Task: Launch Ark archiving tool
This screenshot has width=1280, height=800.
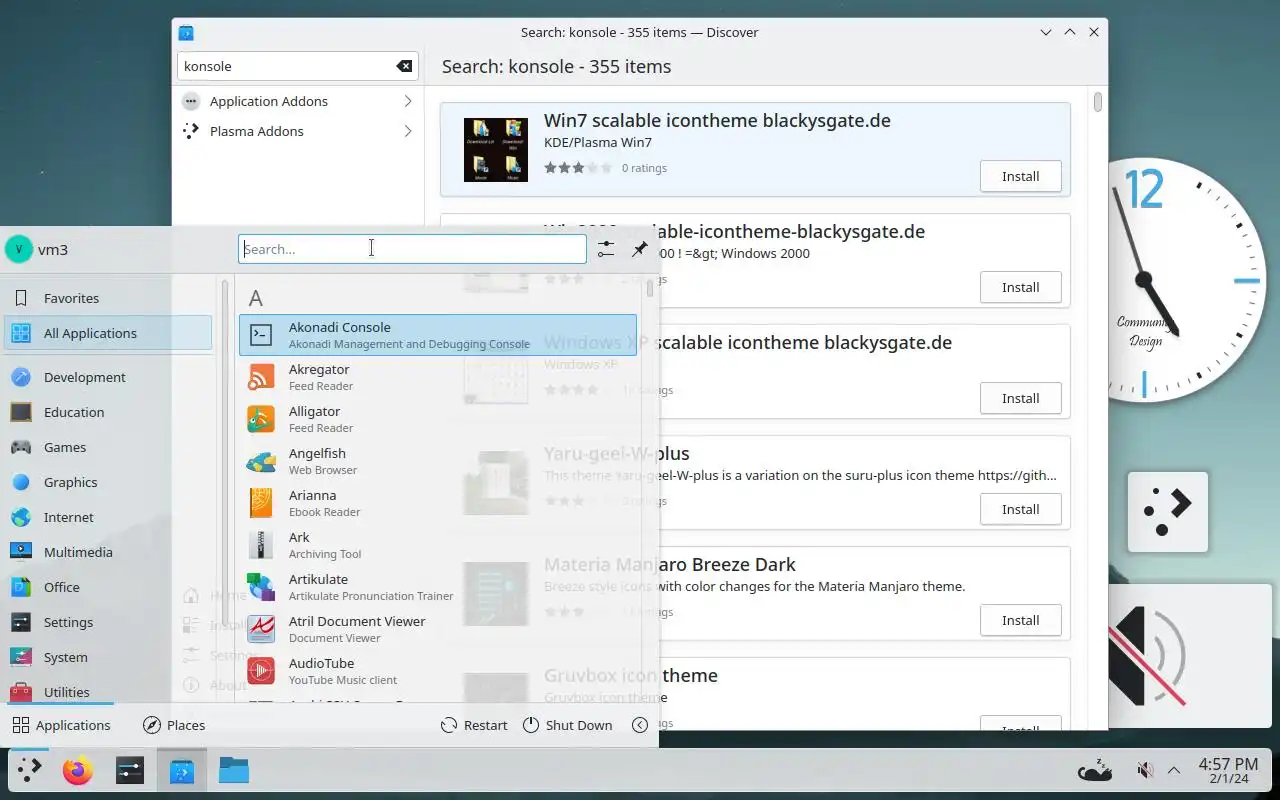Action: point(437,545)
